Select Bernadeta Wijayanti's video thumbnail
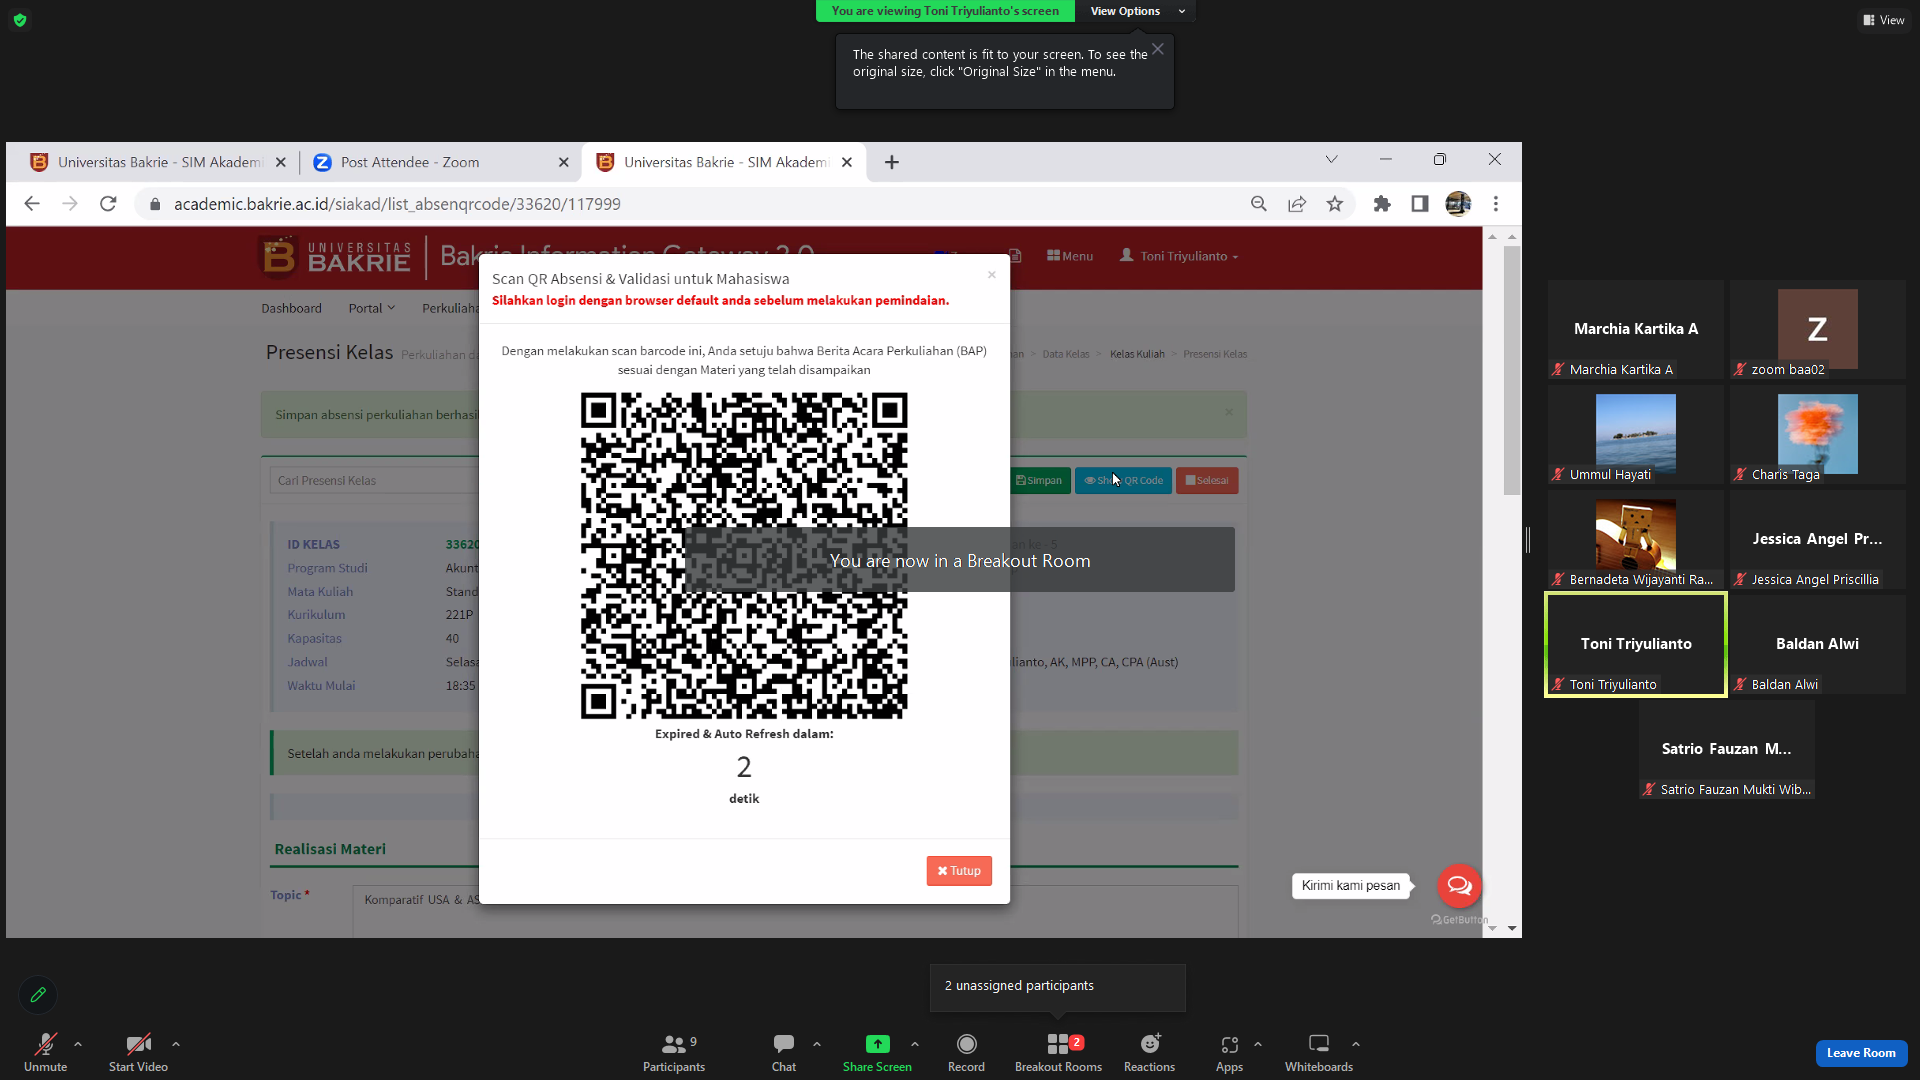Viewport: 1920px width, 1080px height. pos(1636,539)
